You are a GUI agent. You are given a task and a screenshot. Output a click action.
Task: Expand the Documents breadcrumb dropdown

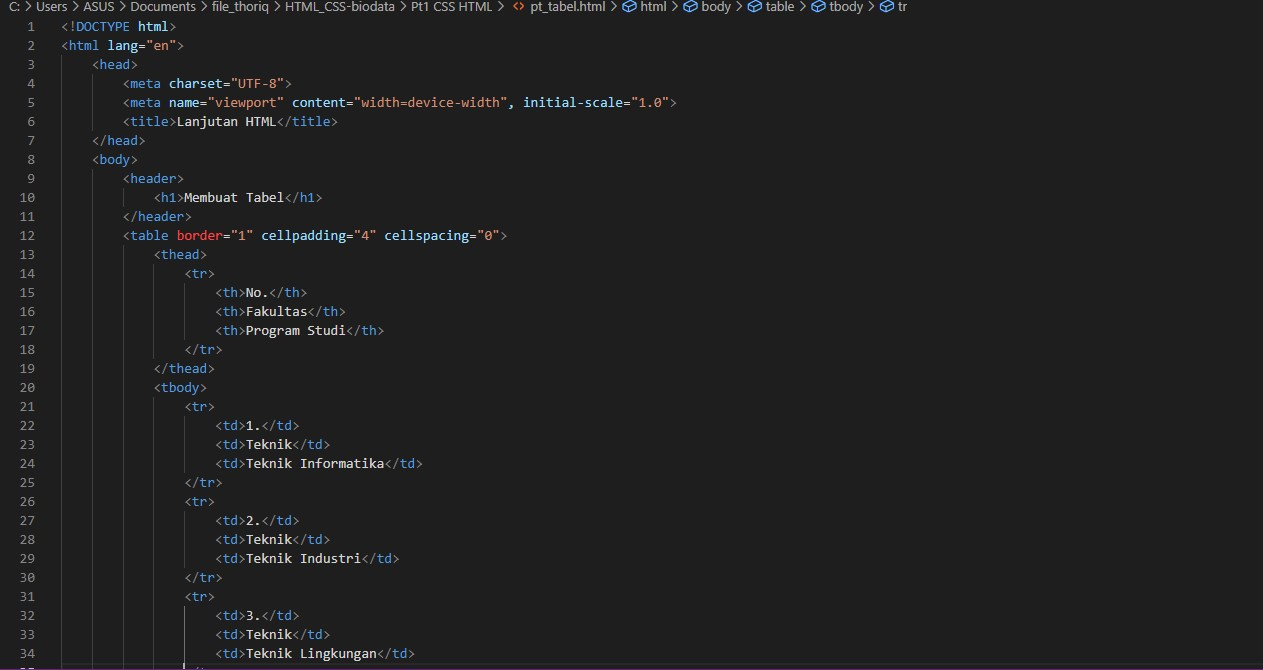[162, 7]
